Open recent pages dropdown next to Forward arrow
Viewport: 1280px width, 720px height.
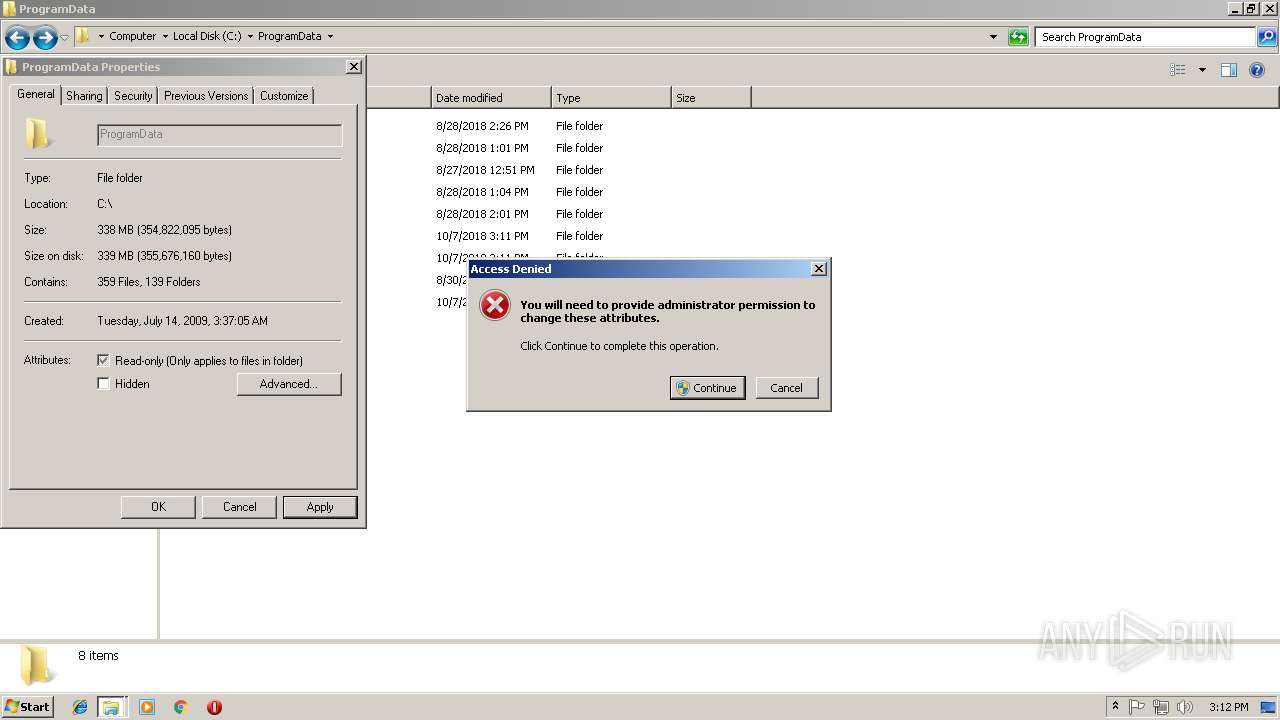(64, 38)
